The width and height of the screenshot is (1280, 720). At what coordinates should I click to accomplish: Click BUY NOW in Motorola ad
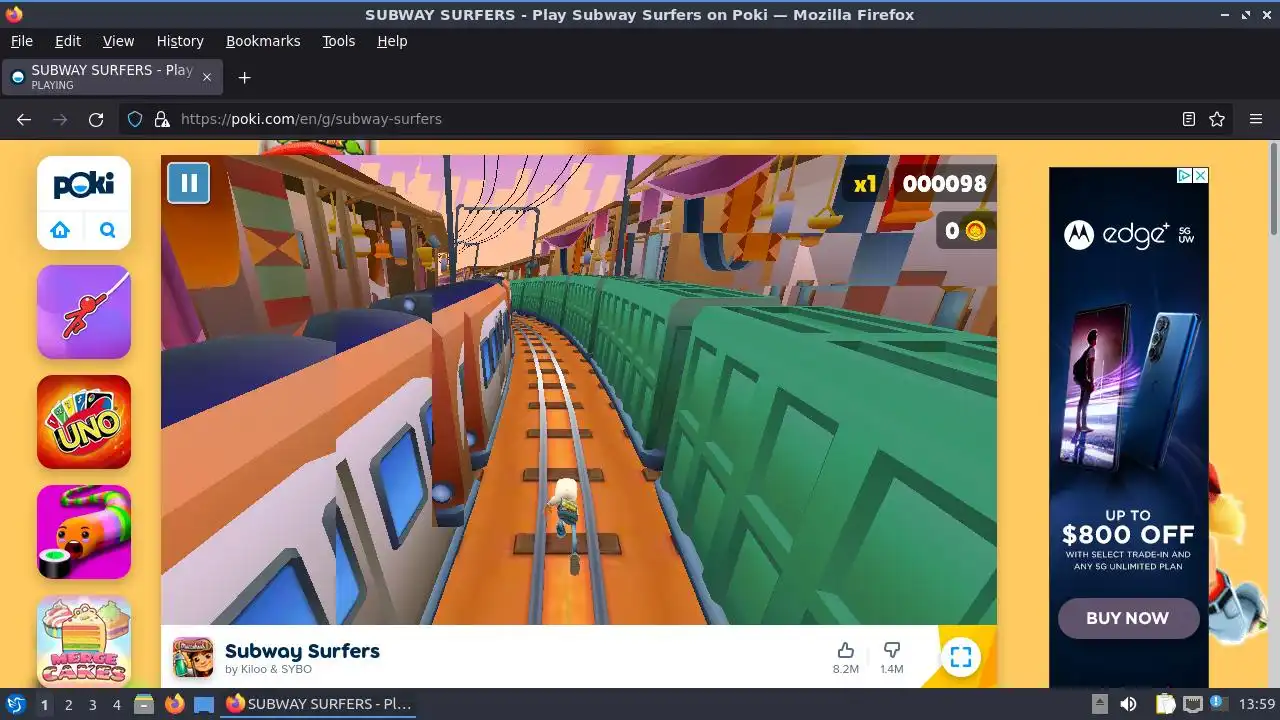click(1128, 618)
